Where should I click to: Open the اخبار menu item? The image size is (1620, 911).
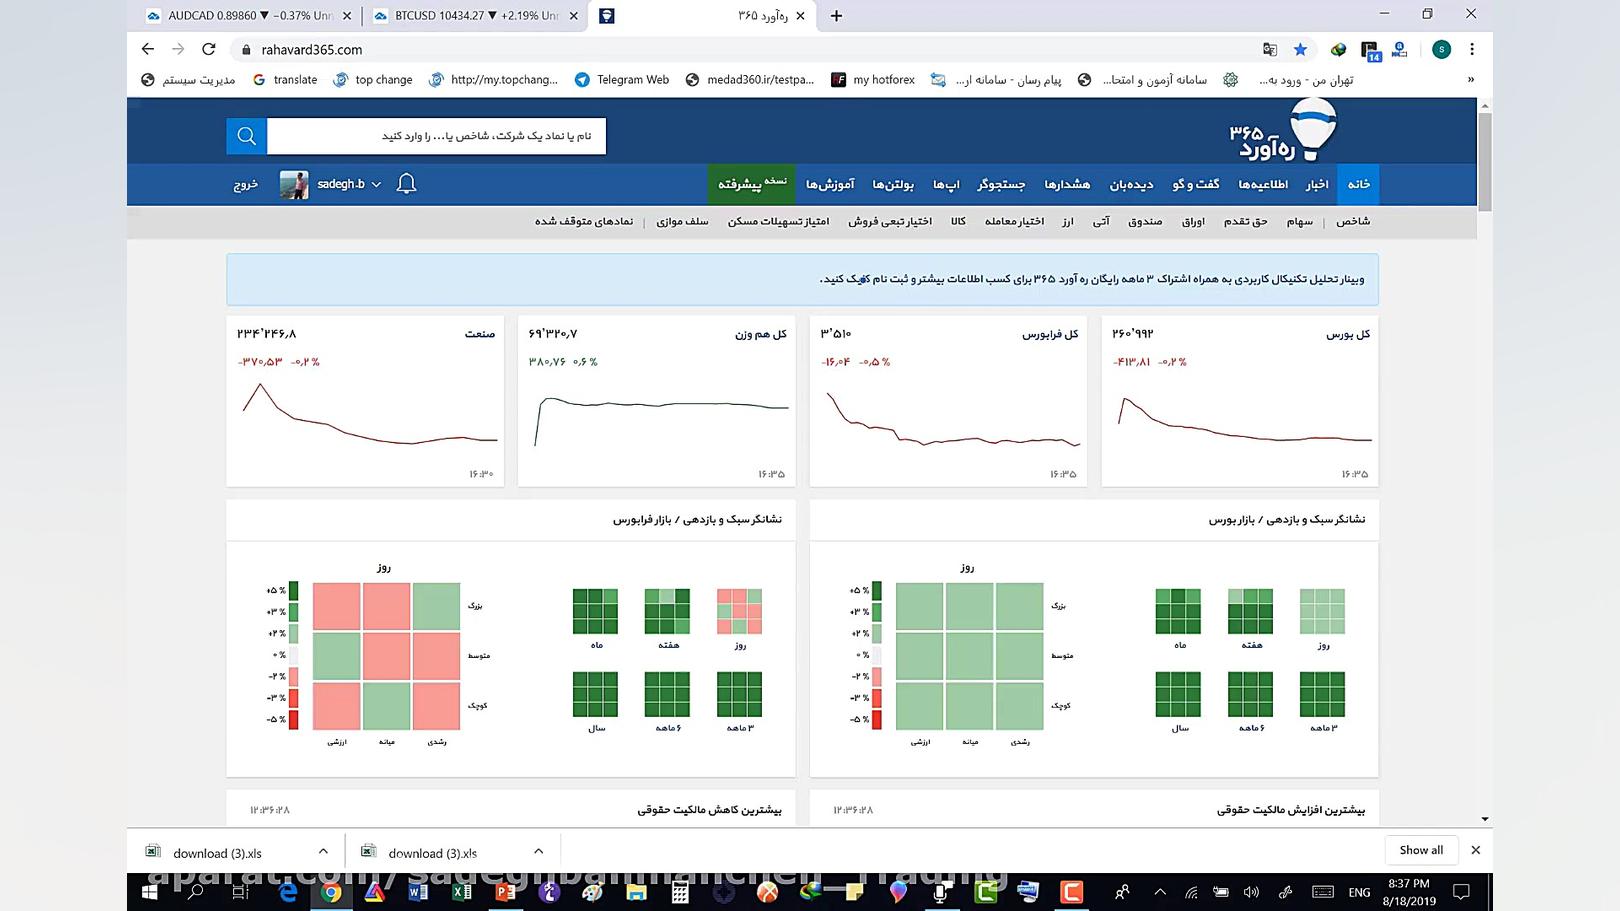(x=1317, y=184)
